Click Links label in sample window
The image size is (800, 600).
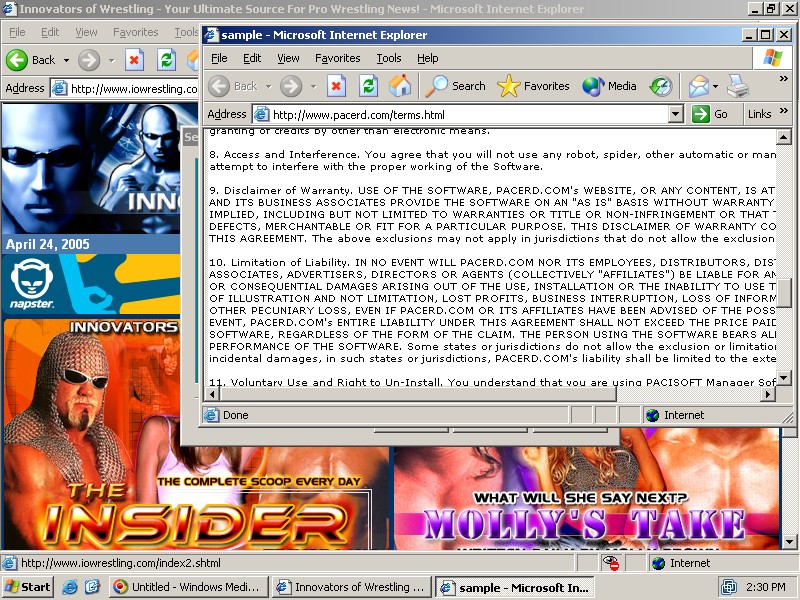pos(759,114)
